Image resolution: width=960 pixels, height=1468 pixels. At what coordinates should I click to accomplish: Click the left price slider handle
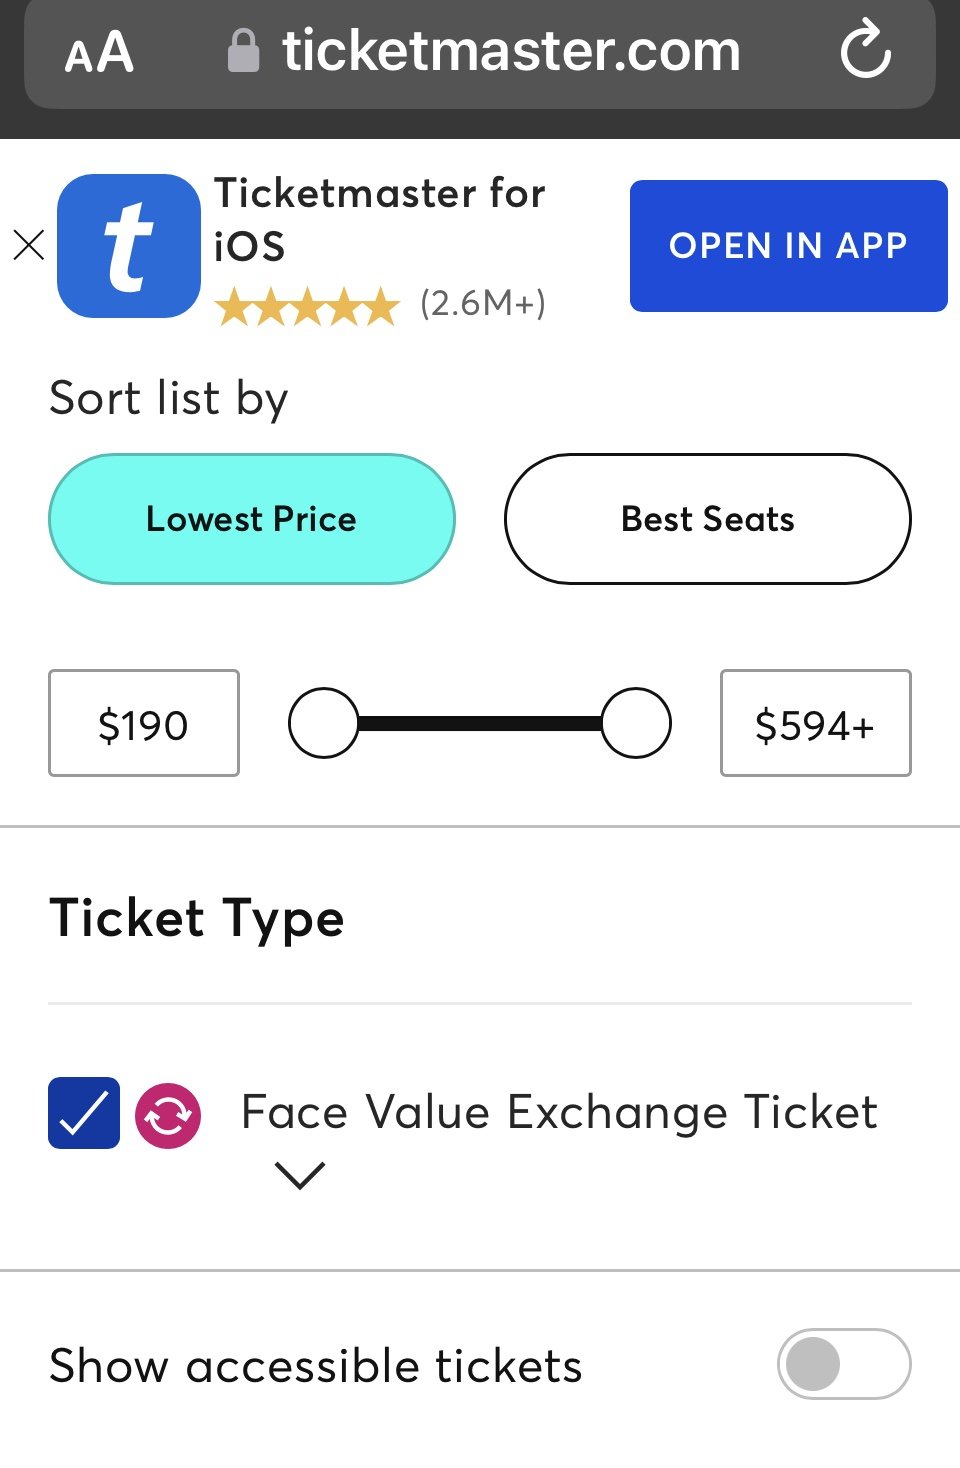coord(323,723)
